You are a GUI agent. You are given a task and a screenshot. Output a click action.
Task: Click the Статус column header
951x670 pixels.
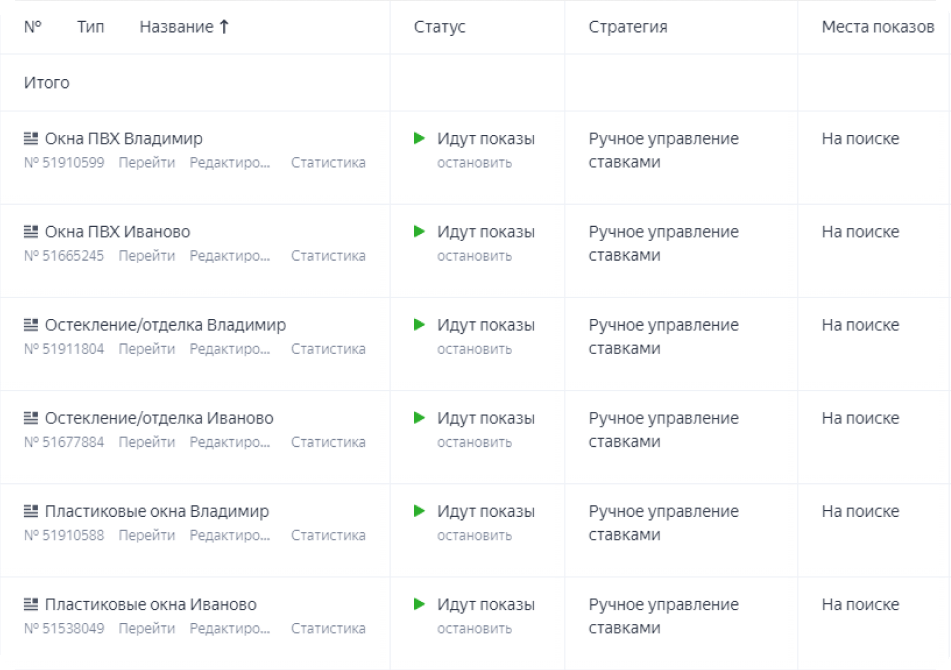pos(439,27)
